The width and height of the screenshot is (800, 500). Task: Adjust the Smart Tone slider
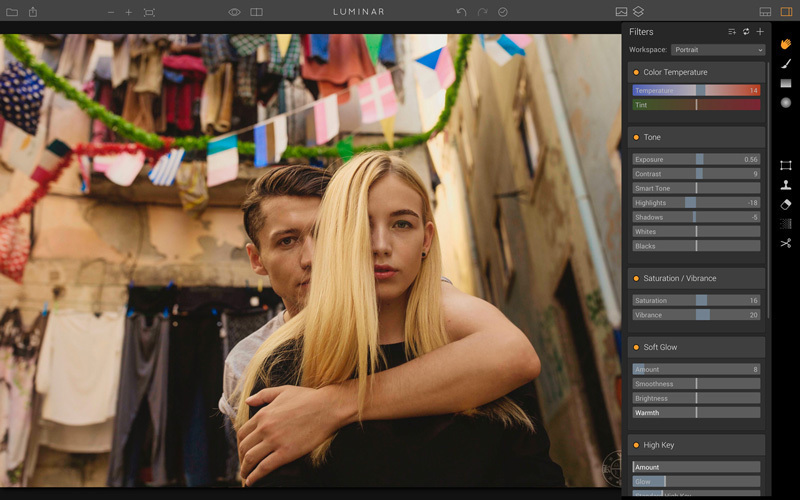(696, 188)
